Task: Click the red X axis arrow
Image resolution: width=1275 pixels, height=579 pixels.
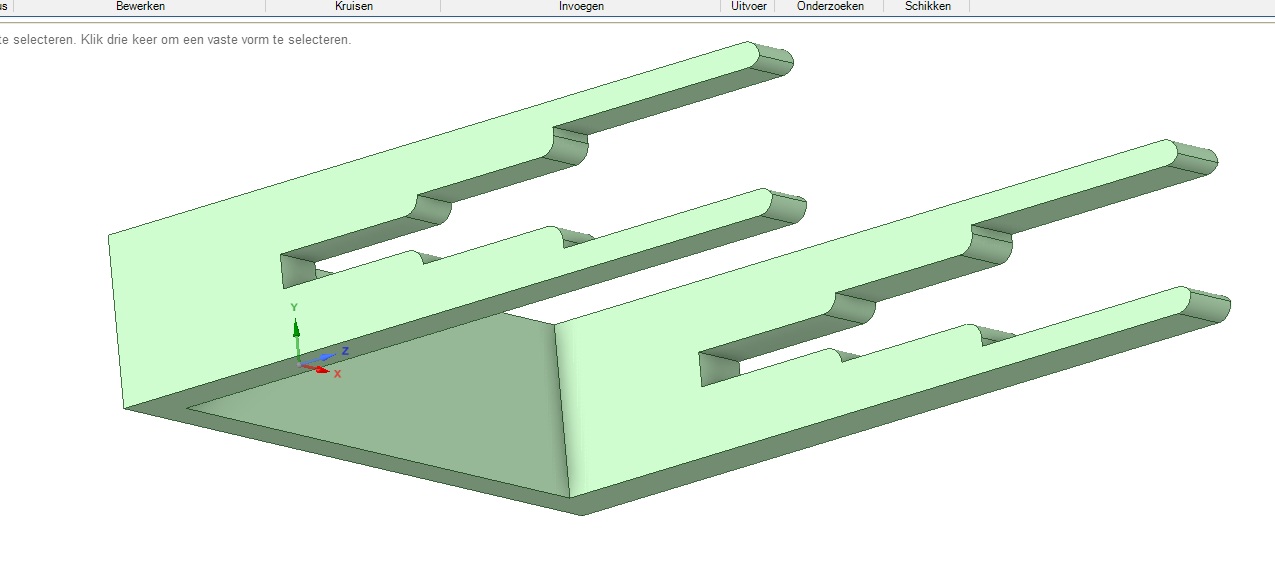Action: click(322, 370)
